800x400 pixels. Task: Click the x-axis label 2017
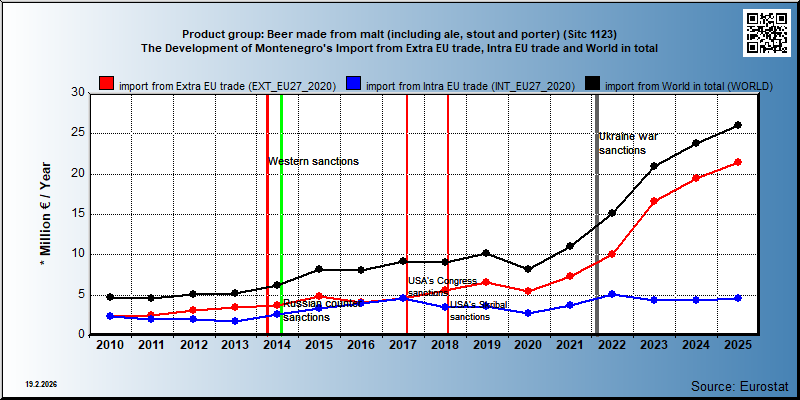403,345
